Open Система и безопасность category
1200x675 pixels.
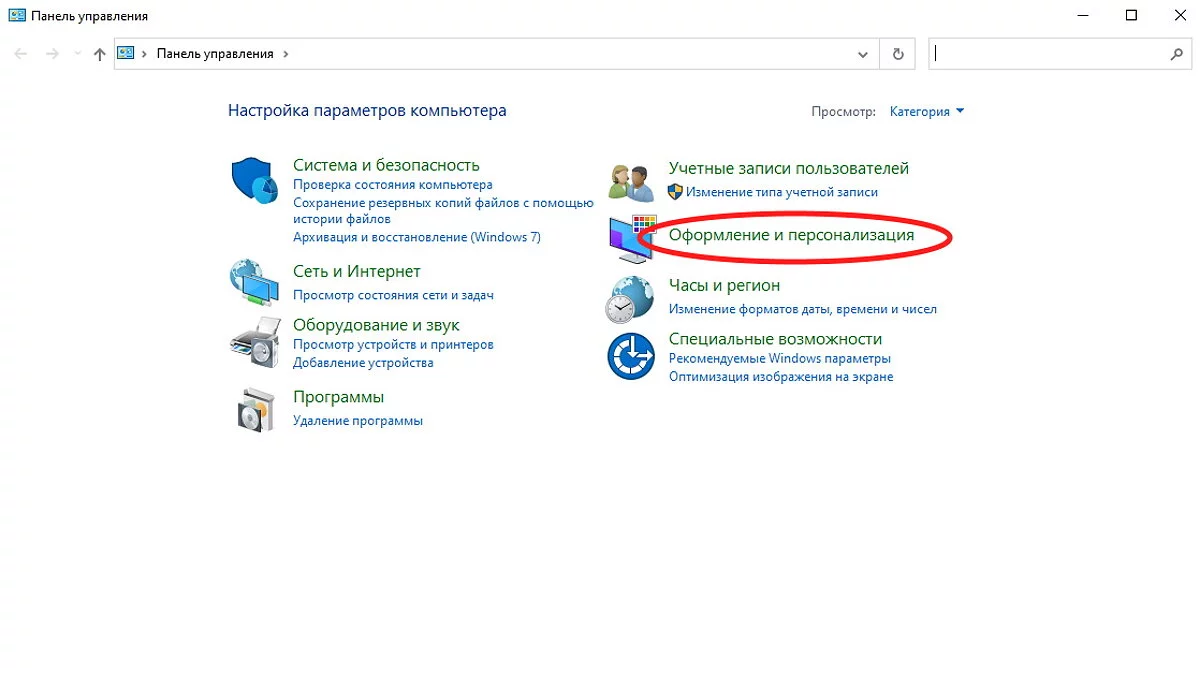[386, 165]
